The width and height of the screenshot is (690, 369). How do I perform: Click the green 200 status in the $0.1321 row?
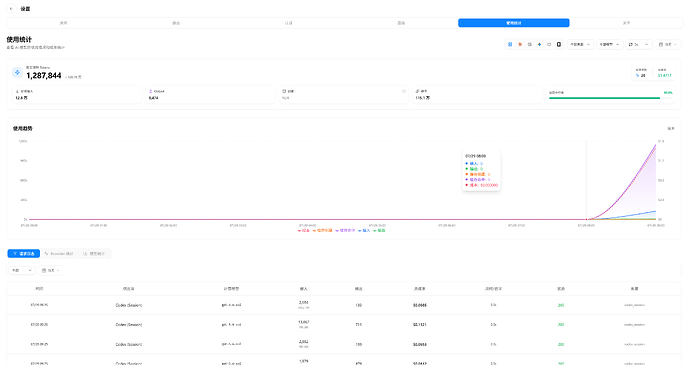pos(561,325)
